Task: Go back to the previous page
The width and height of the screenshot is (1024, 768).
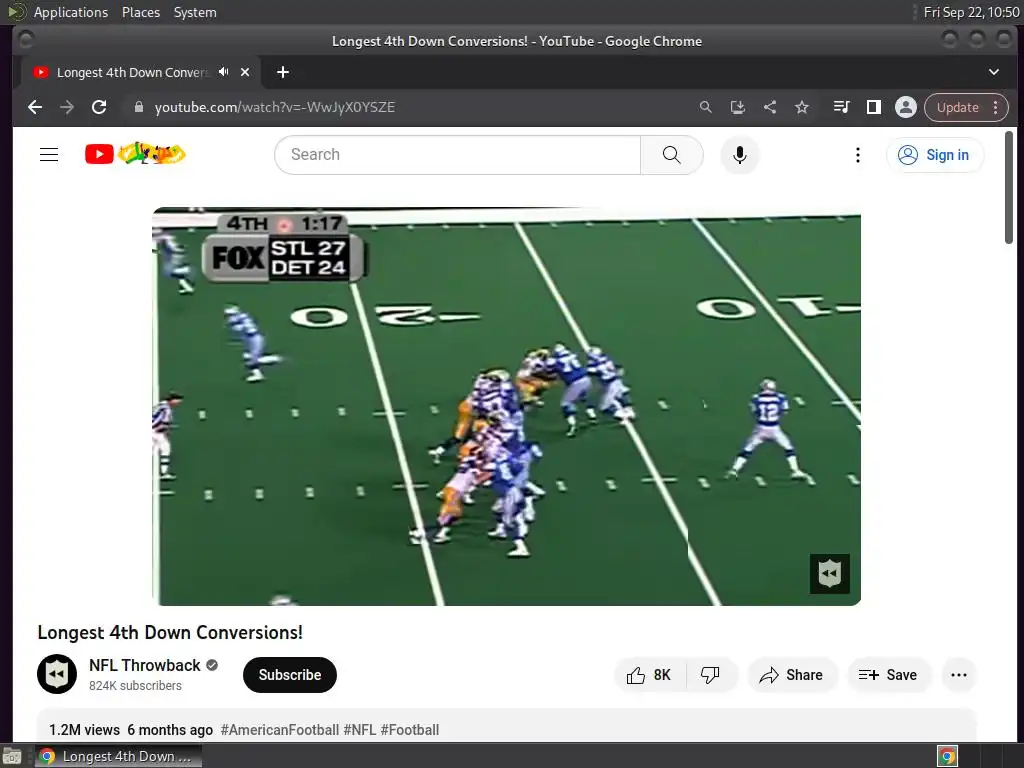Action: 35,107
